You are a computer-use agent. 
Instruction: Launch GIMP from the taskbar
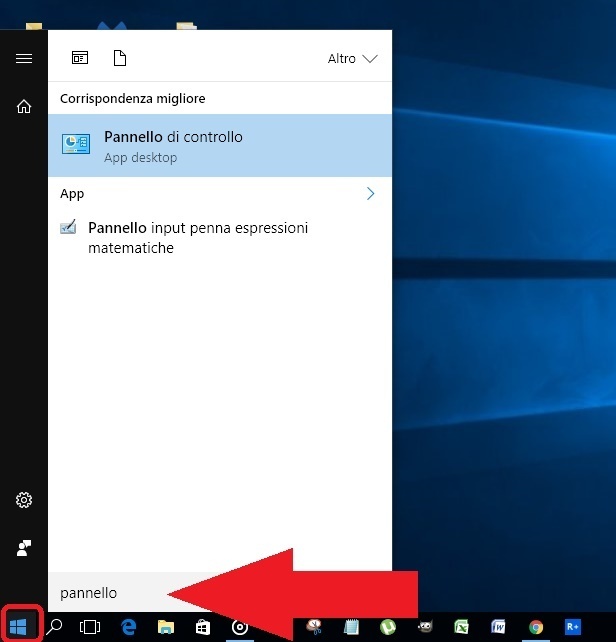pyautogui.click(x=425, y=626)
